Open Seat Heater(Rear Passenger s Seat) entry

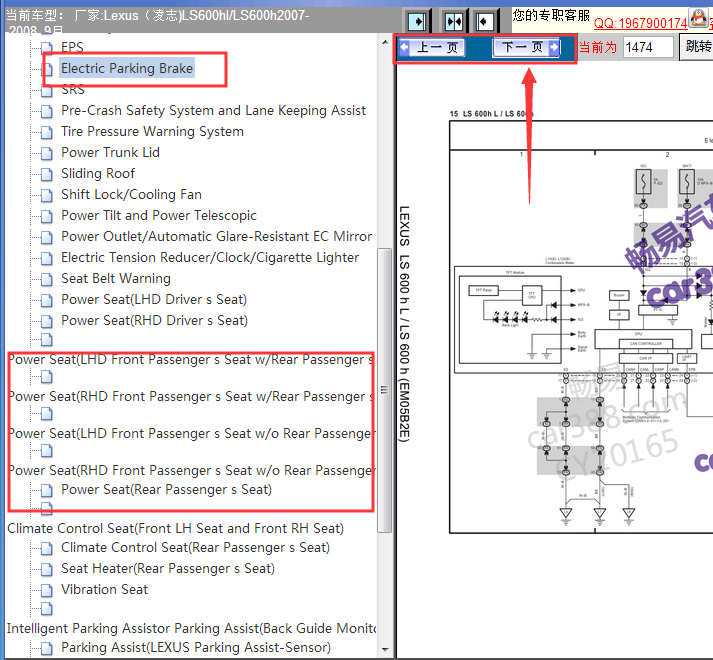tap(168, 569)
